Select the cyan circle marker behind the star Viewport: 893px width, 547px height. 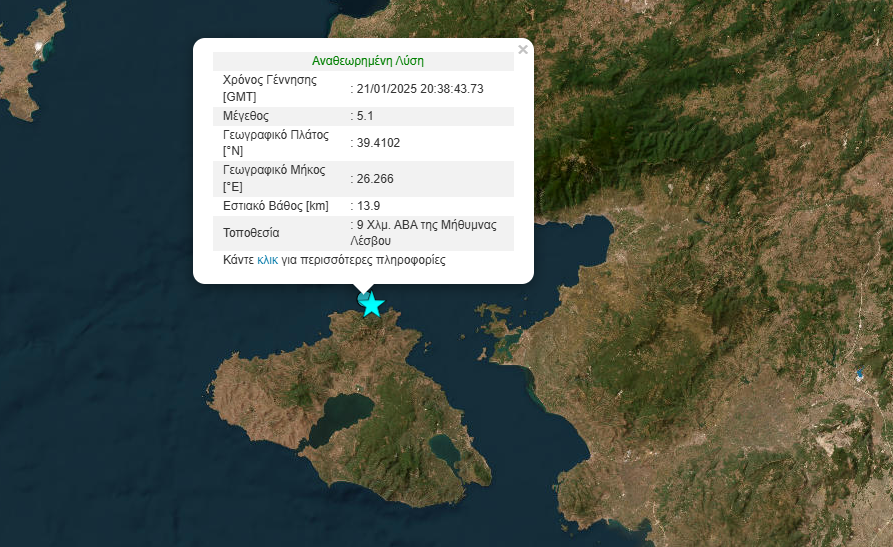tap(361, 298)
